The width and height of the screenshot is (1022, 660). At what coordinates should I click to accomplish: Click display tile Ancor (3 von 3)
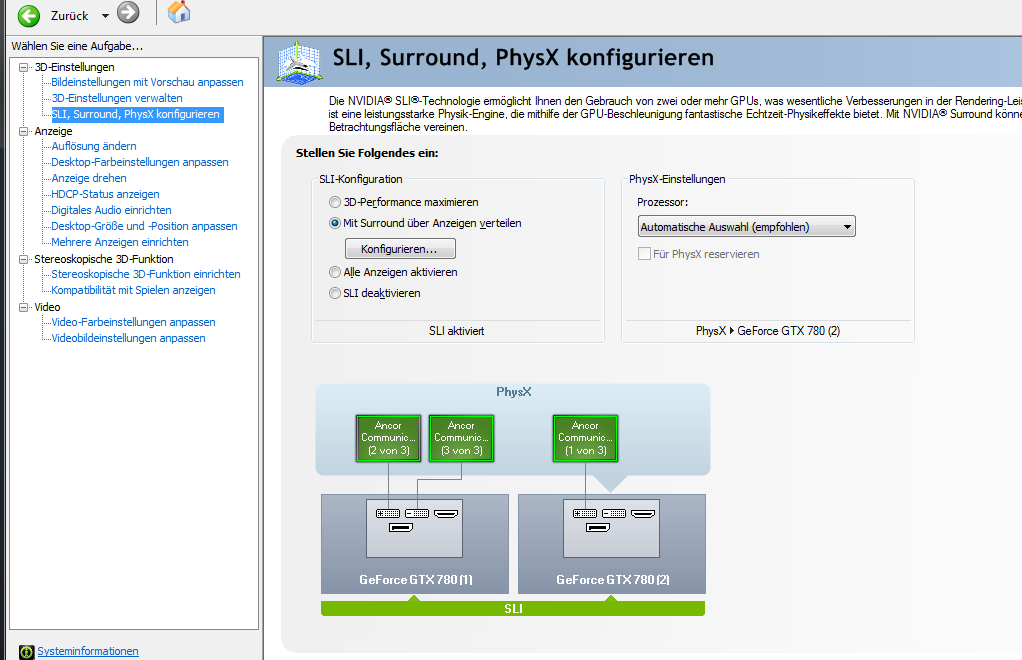coord(461,438)
